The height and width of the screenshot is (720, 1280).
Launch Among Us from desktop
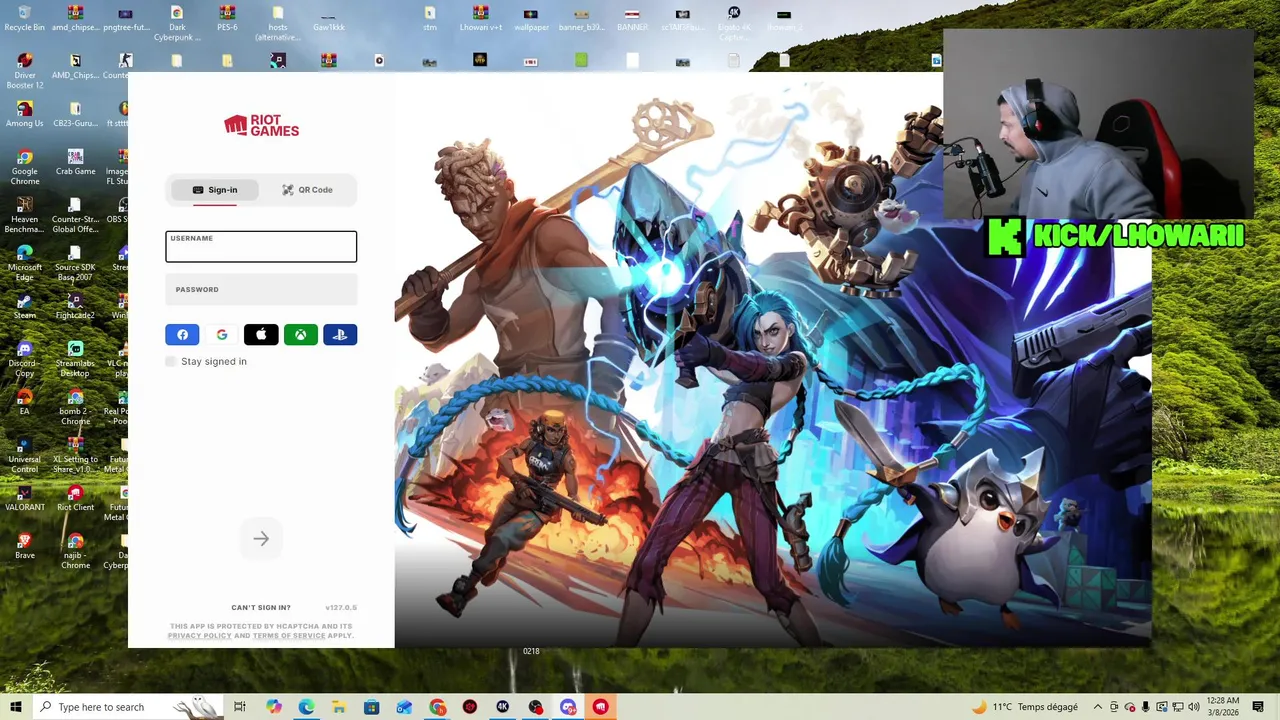[x=24, y=114]
